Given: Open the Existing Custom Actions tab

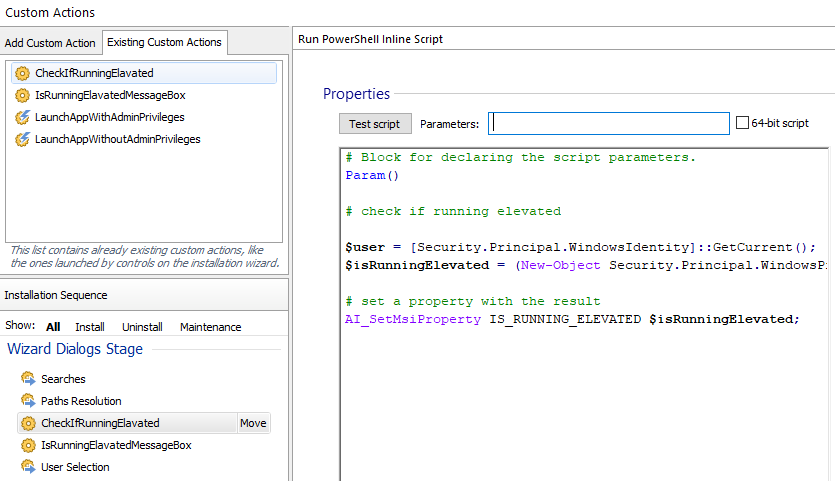Looking at the screenshot, I should (165, 42).
